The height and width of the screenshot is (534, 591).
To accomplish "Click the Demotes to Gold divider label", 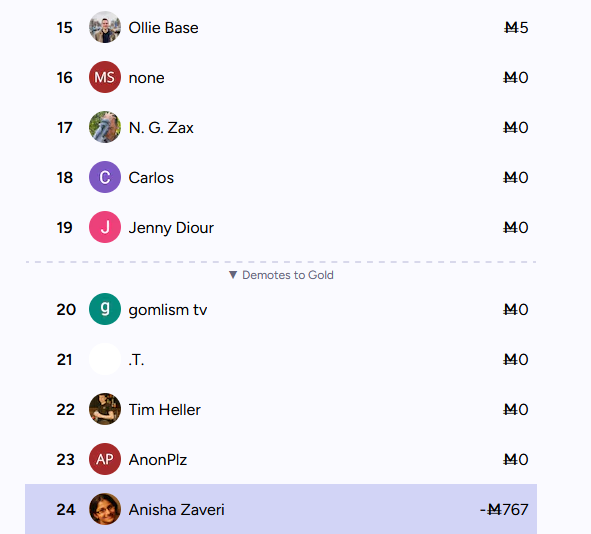I will pos(288,275).
